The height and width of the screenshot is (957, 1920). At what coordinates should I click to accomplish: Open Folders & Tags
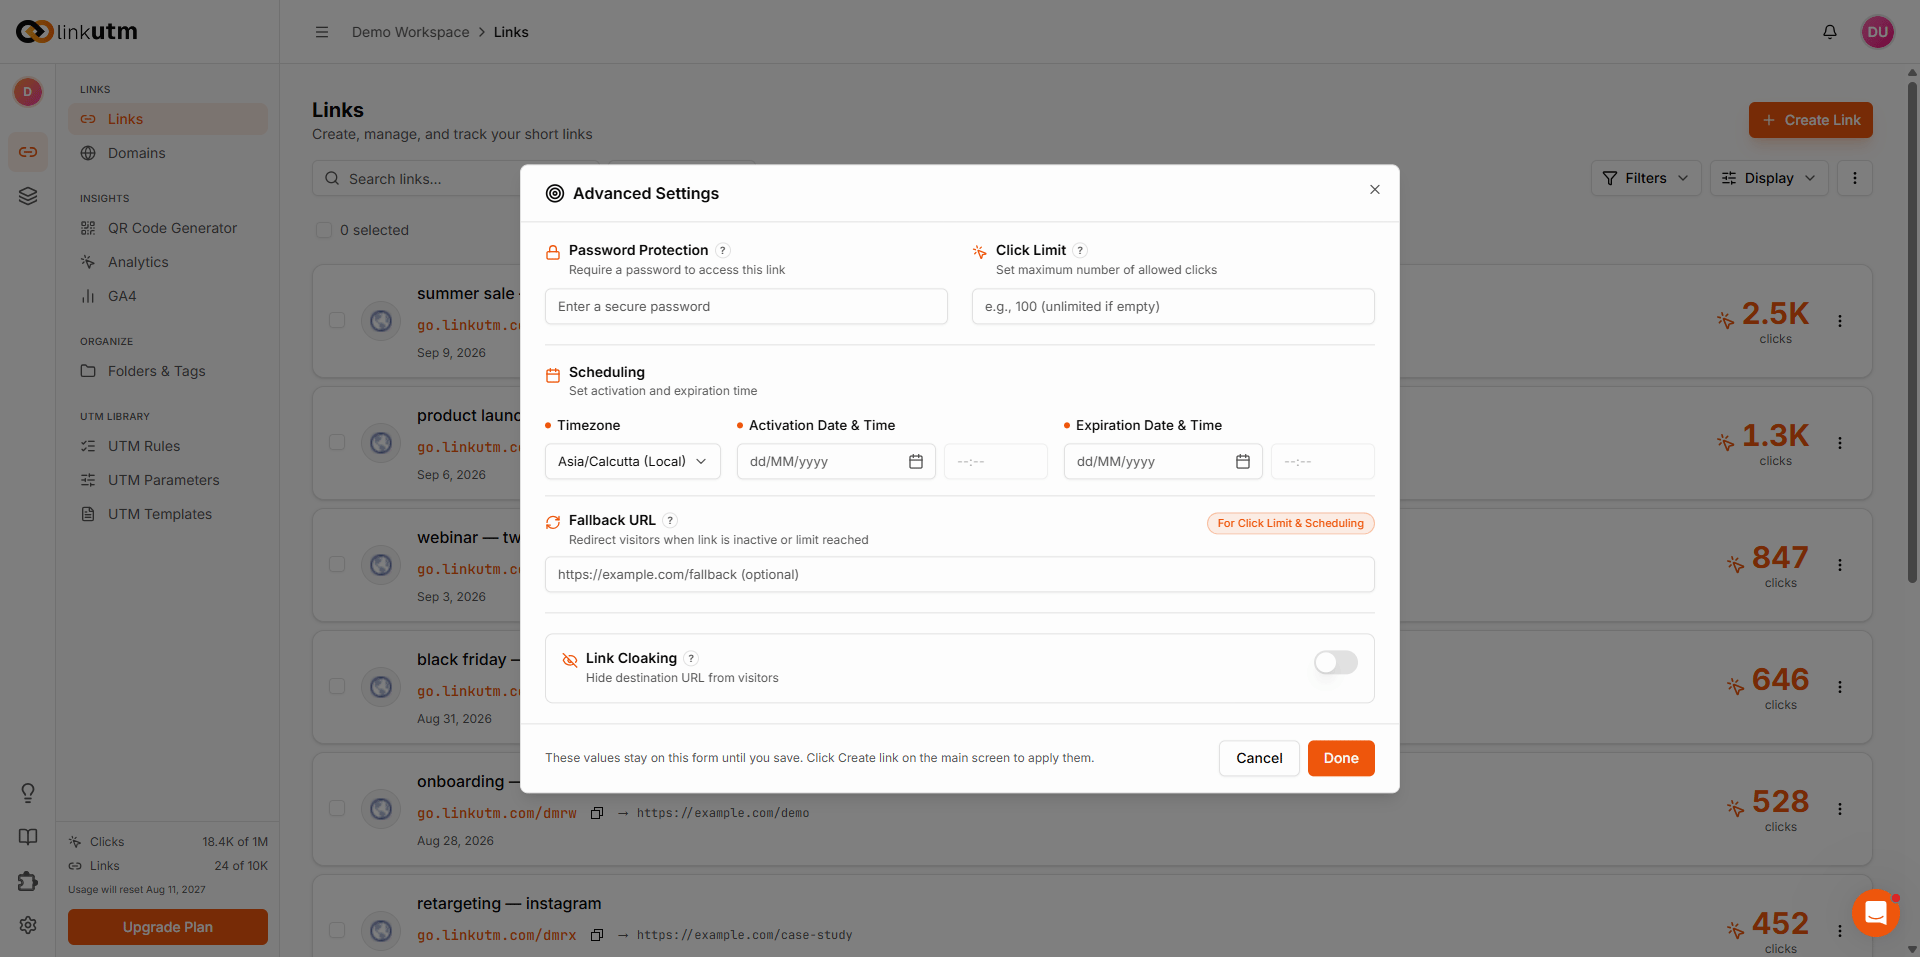tap(168, 371)
